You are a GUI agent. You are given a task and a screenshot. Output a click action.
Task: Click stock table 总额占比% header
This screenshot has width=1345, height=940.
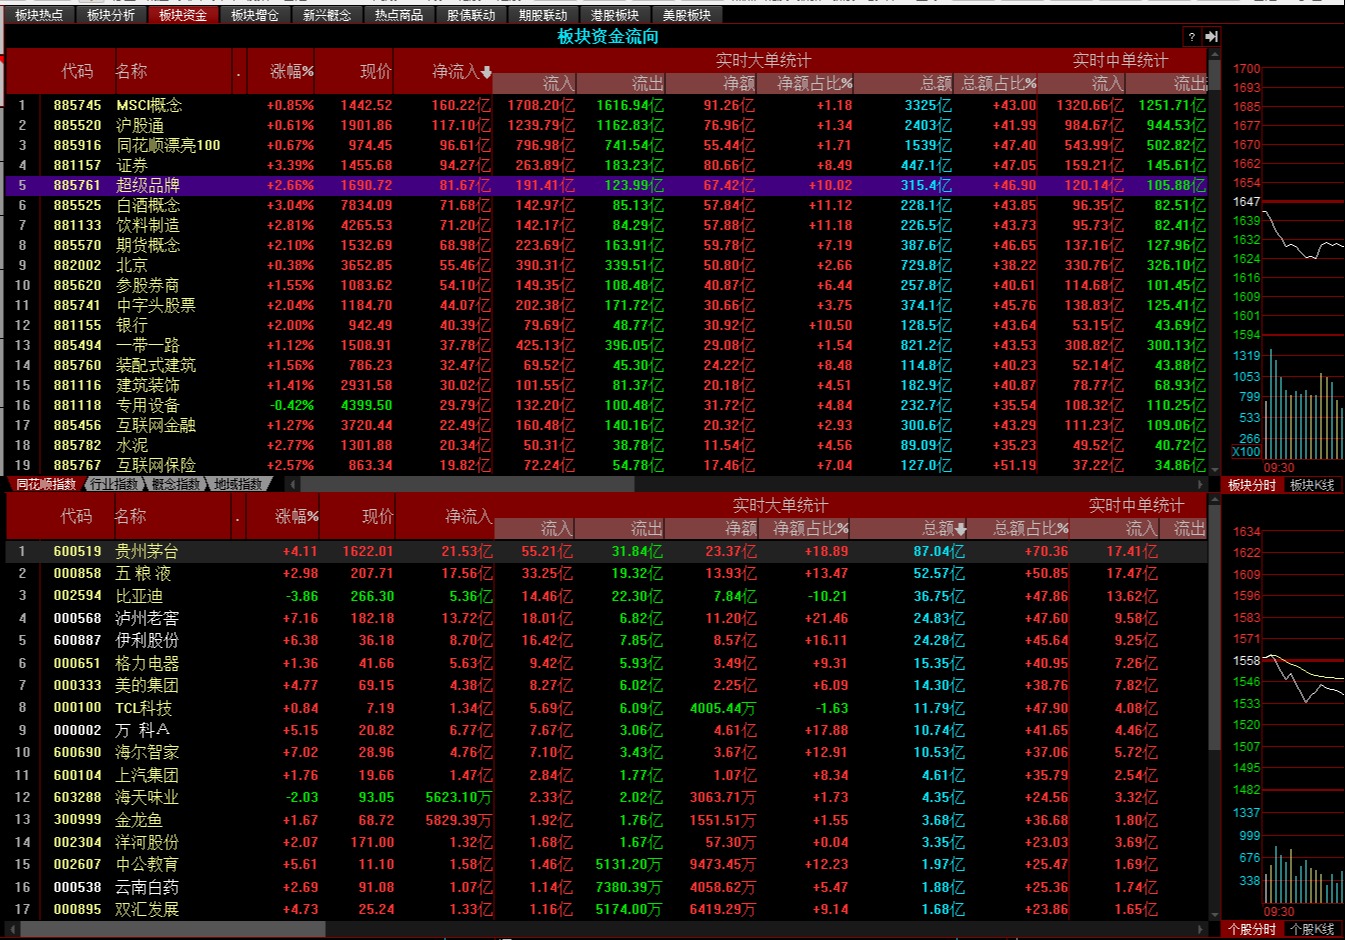1031,528
